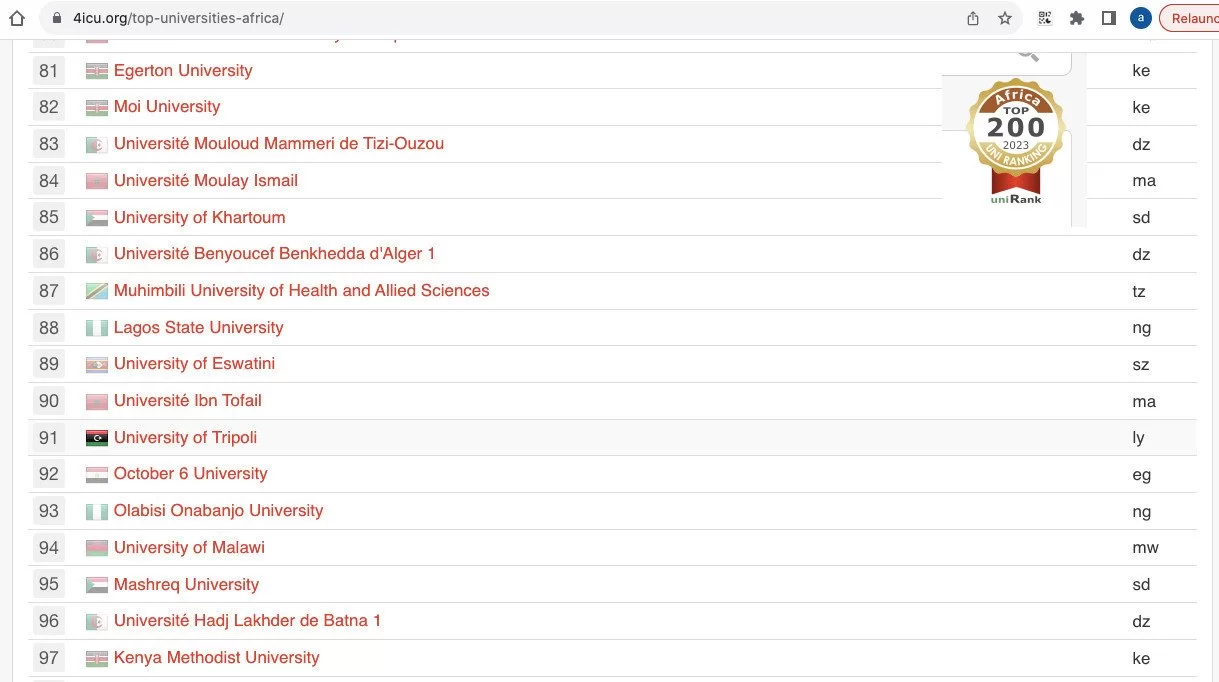Open the Kenya Methodist University link

click(x=216, y=658)
